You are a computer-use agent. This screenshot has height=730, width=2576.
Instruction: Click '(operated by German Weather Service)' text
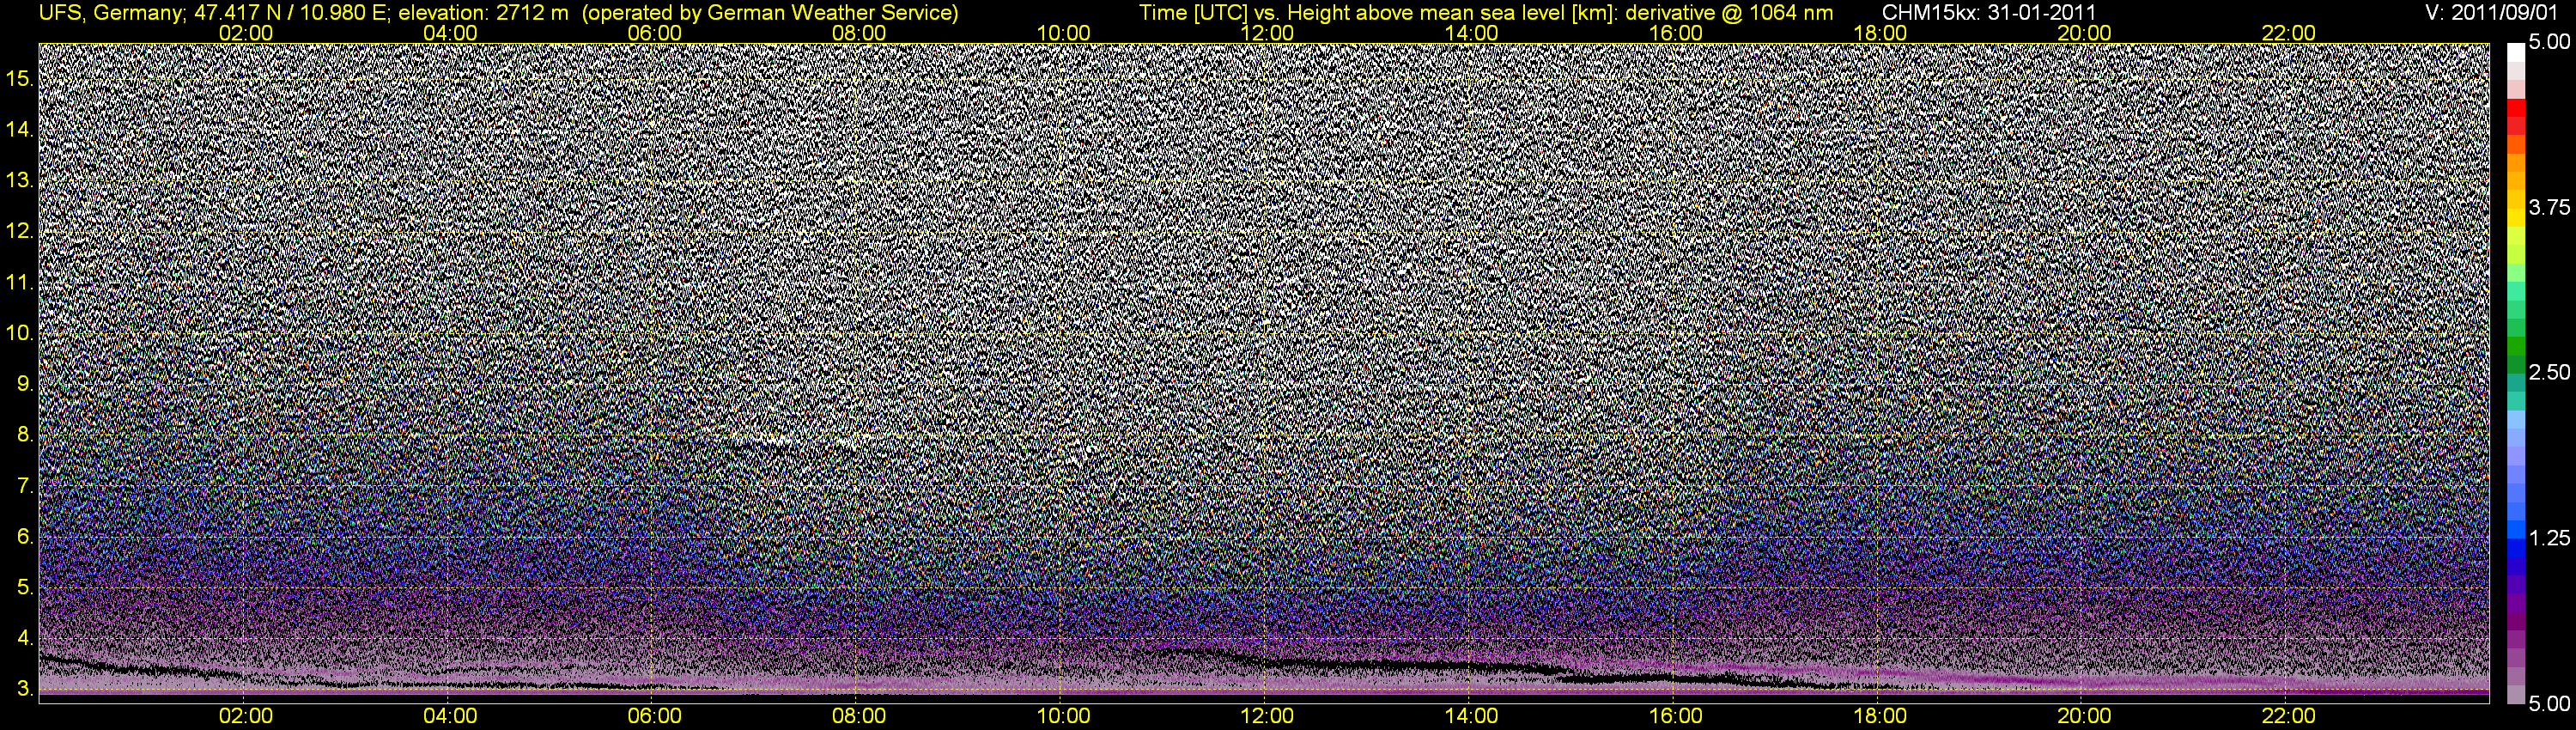tap(769, 13)
